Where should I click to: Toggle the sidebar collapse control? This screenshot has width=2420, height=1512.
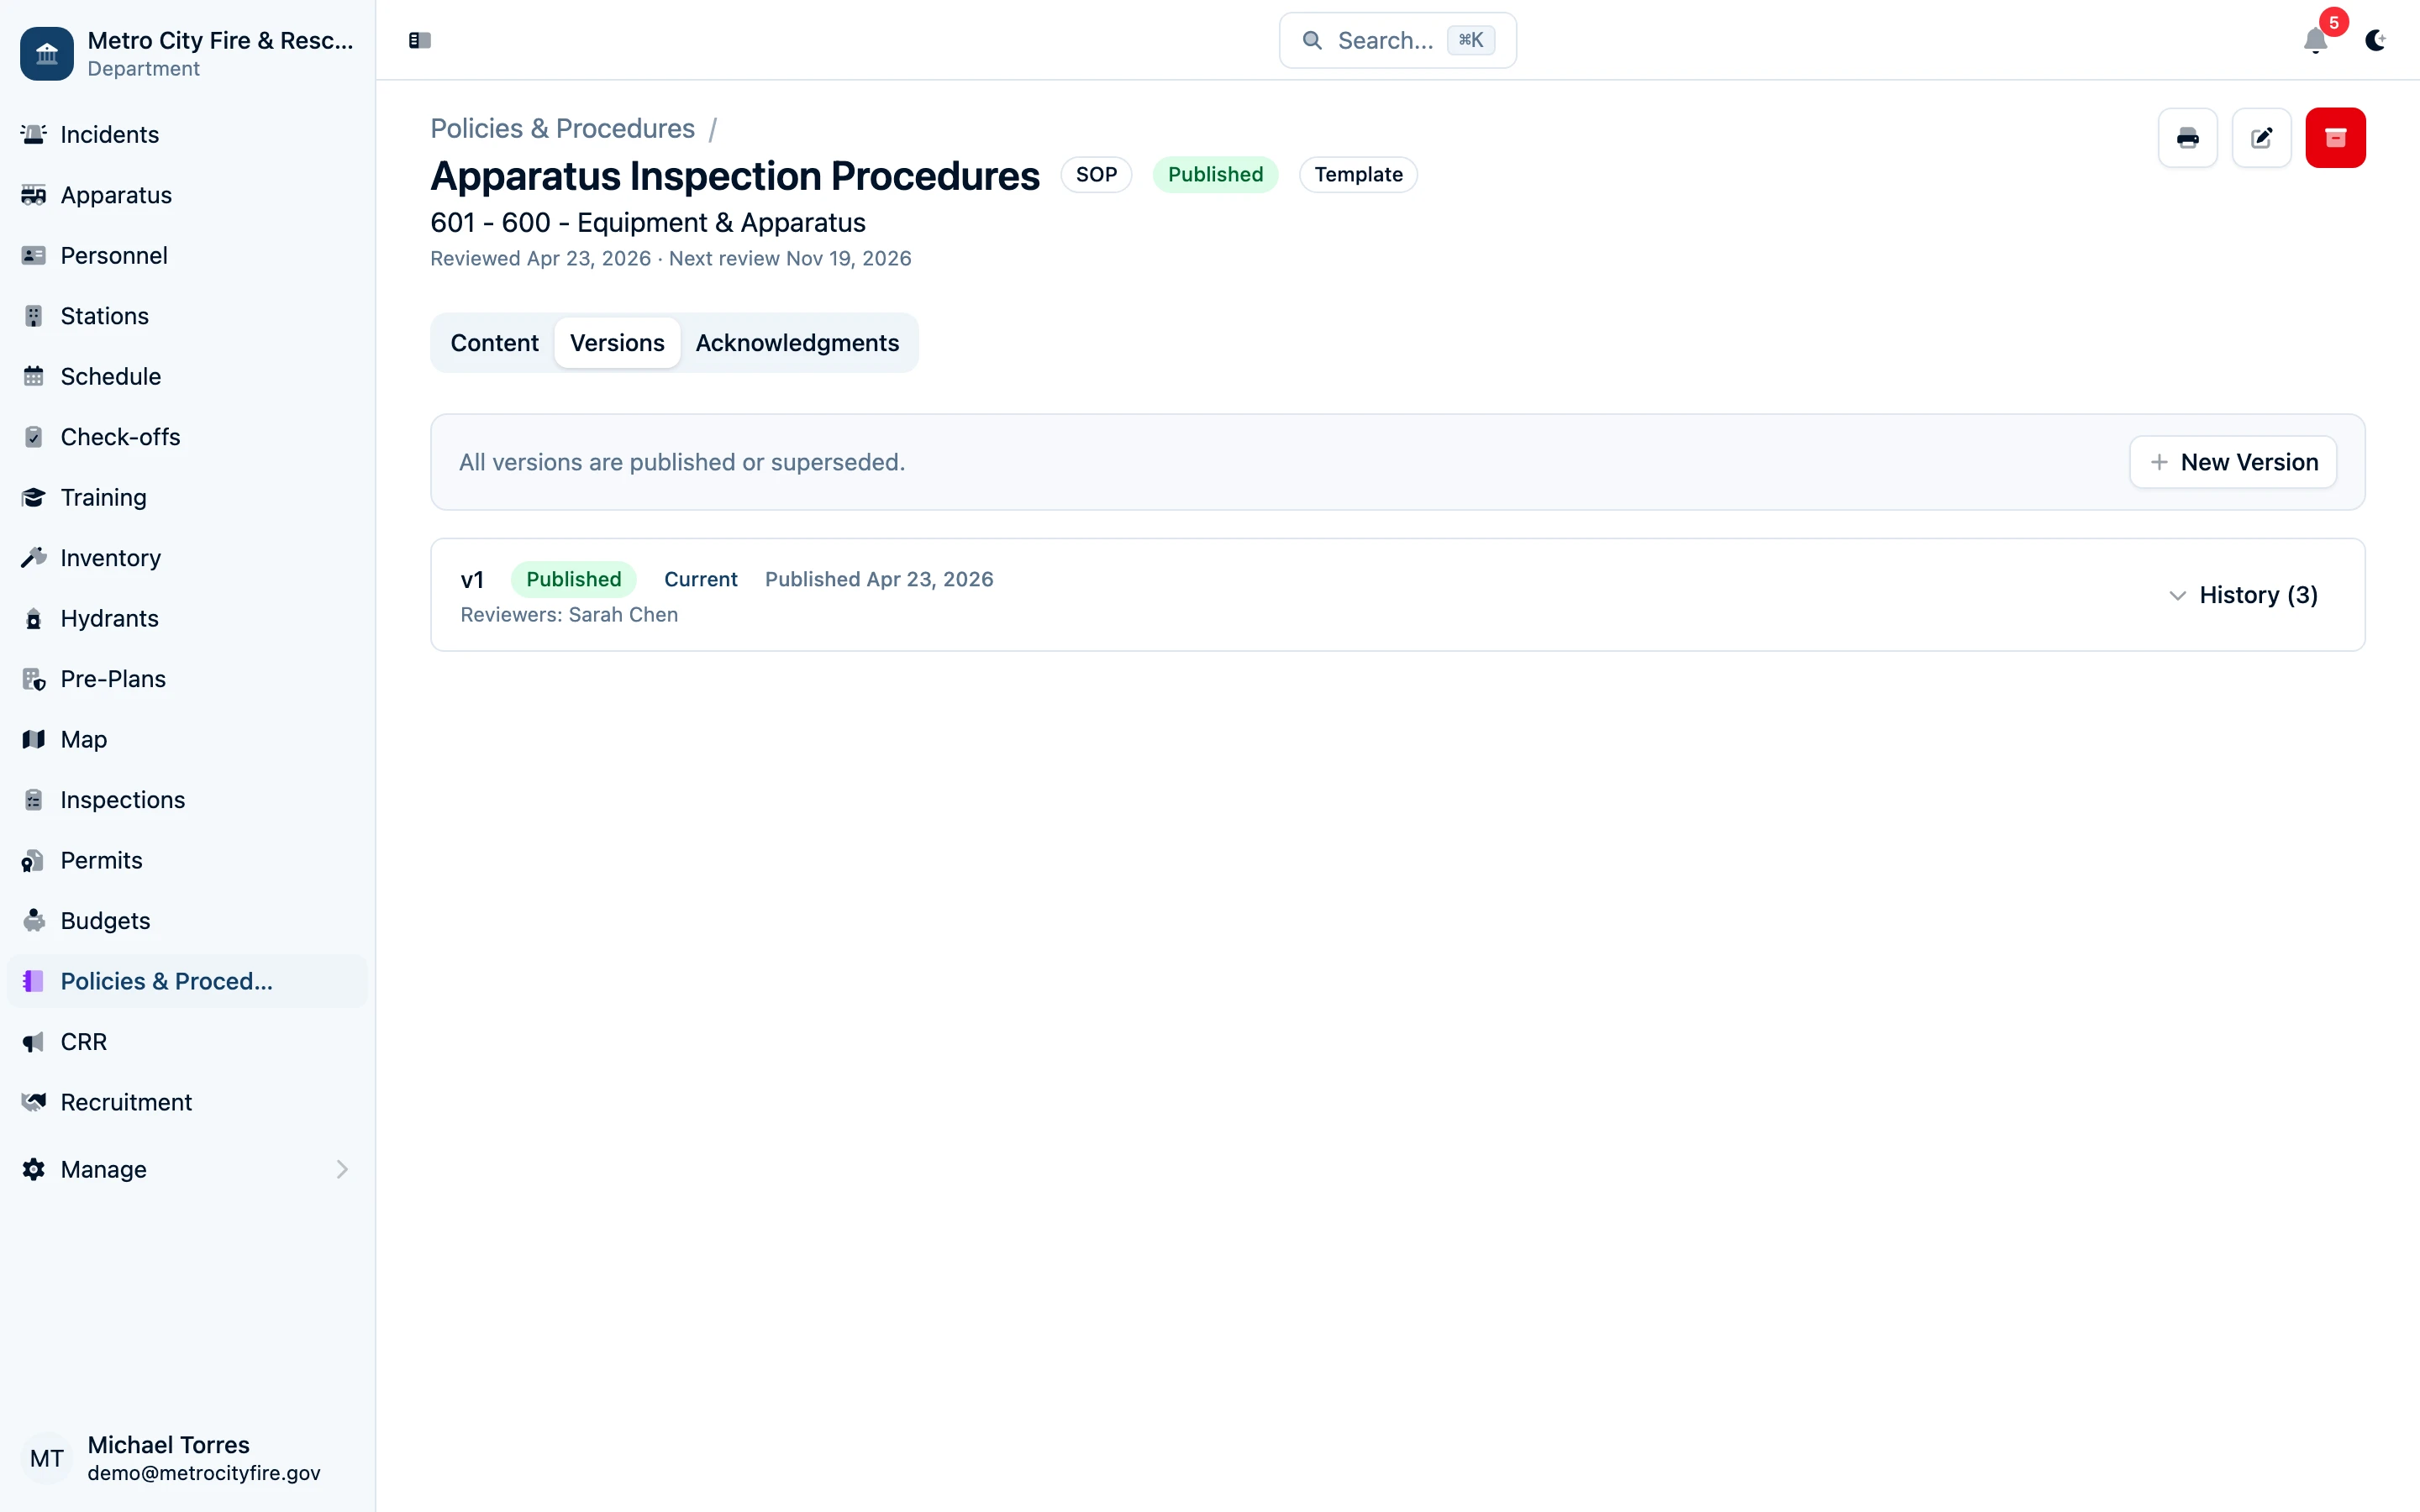point(419,40)
